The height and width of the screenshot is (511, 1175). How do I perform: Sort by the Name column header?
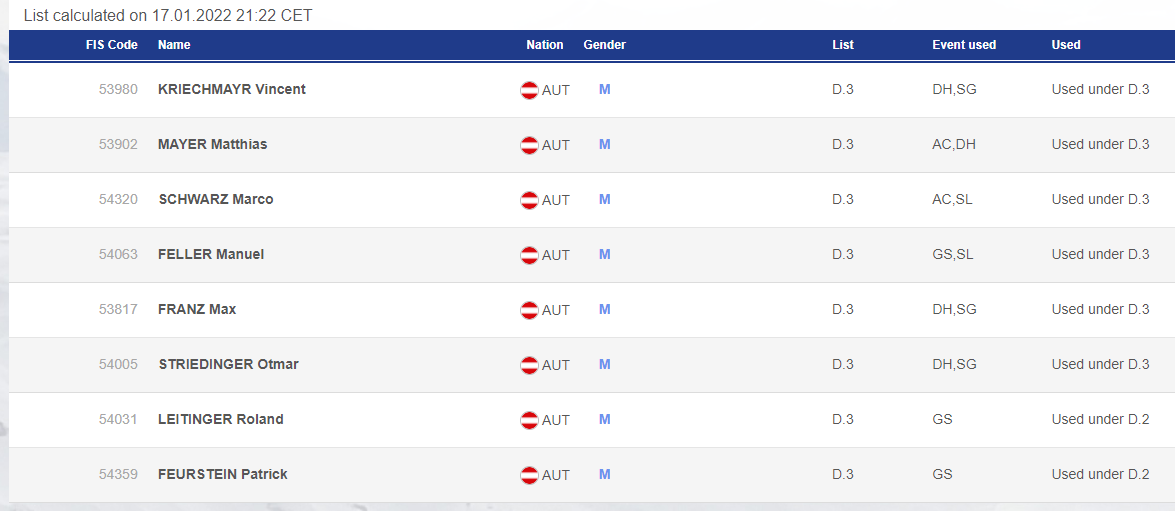[174, 45]
